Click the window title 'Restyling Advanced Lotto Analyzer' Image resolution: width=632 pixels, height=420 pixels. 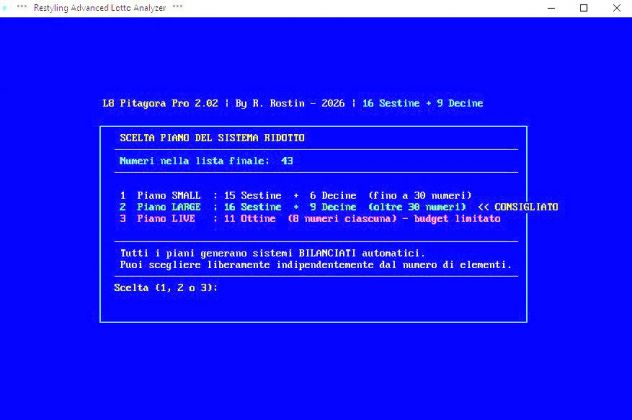click(100, 8)
